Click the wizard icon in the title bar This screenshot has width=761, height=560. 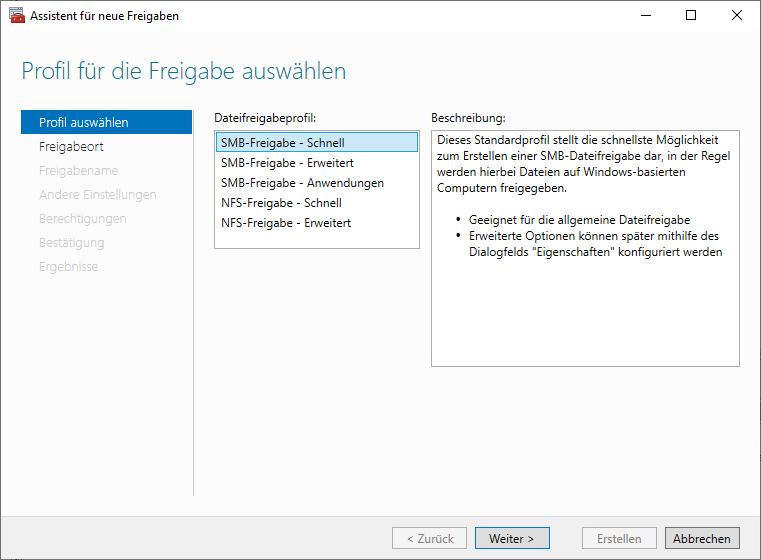click(x=16, y=16)
